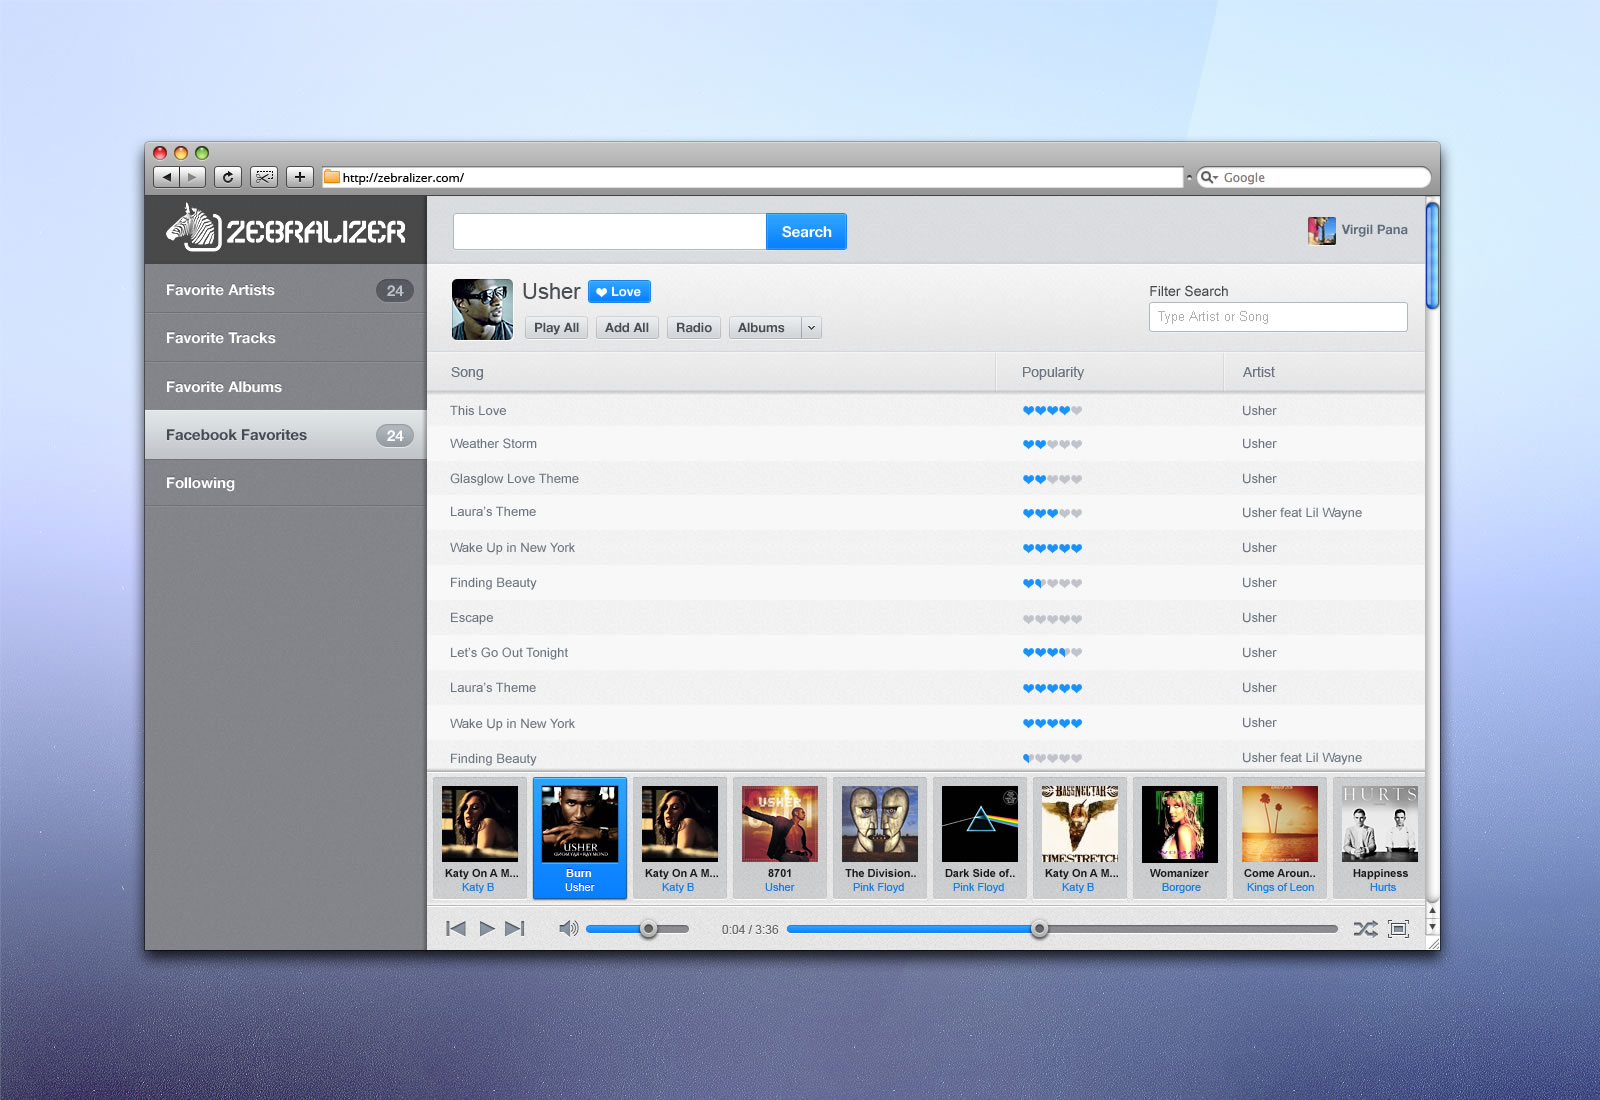This screenshot has width=1600, height=1100.
Task: Go forward with the browser forward arrow
Action: [x=192, y=177]
